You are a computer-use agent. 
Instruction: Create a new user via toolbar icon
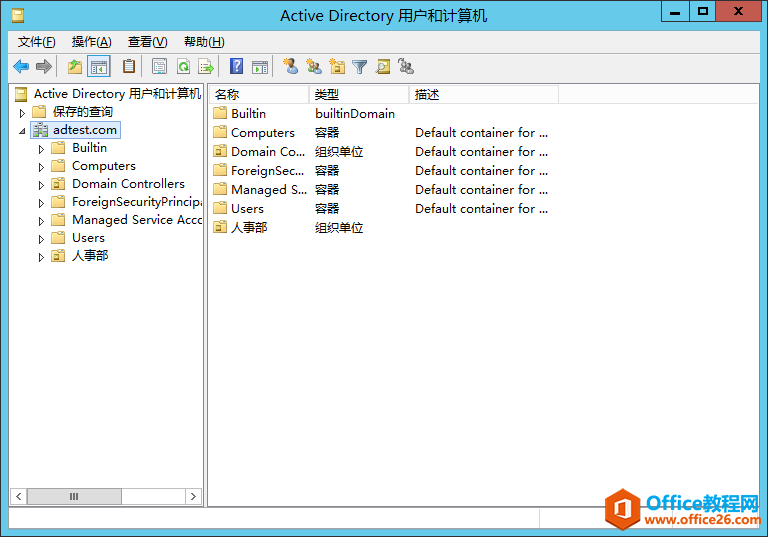tap(290, 66)
